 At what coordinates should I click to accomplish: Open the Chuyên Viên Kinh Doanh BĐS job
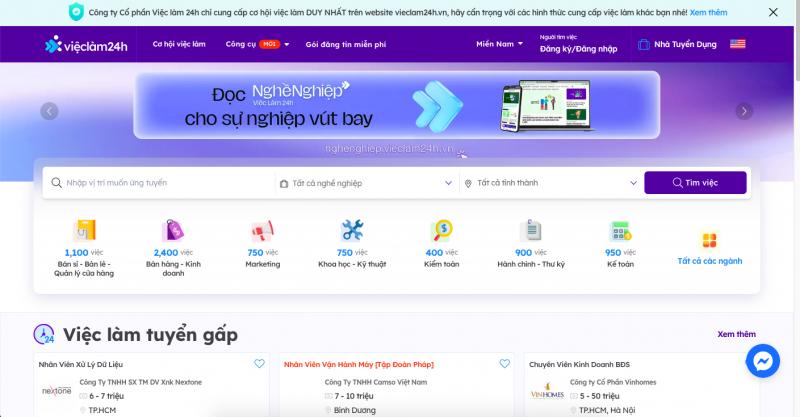pyautogui.click(x=579, y=364)
